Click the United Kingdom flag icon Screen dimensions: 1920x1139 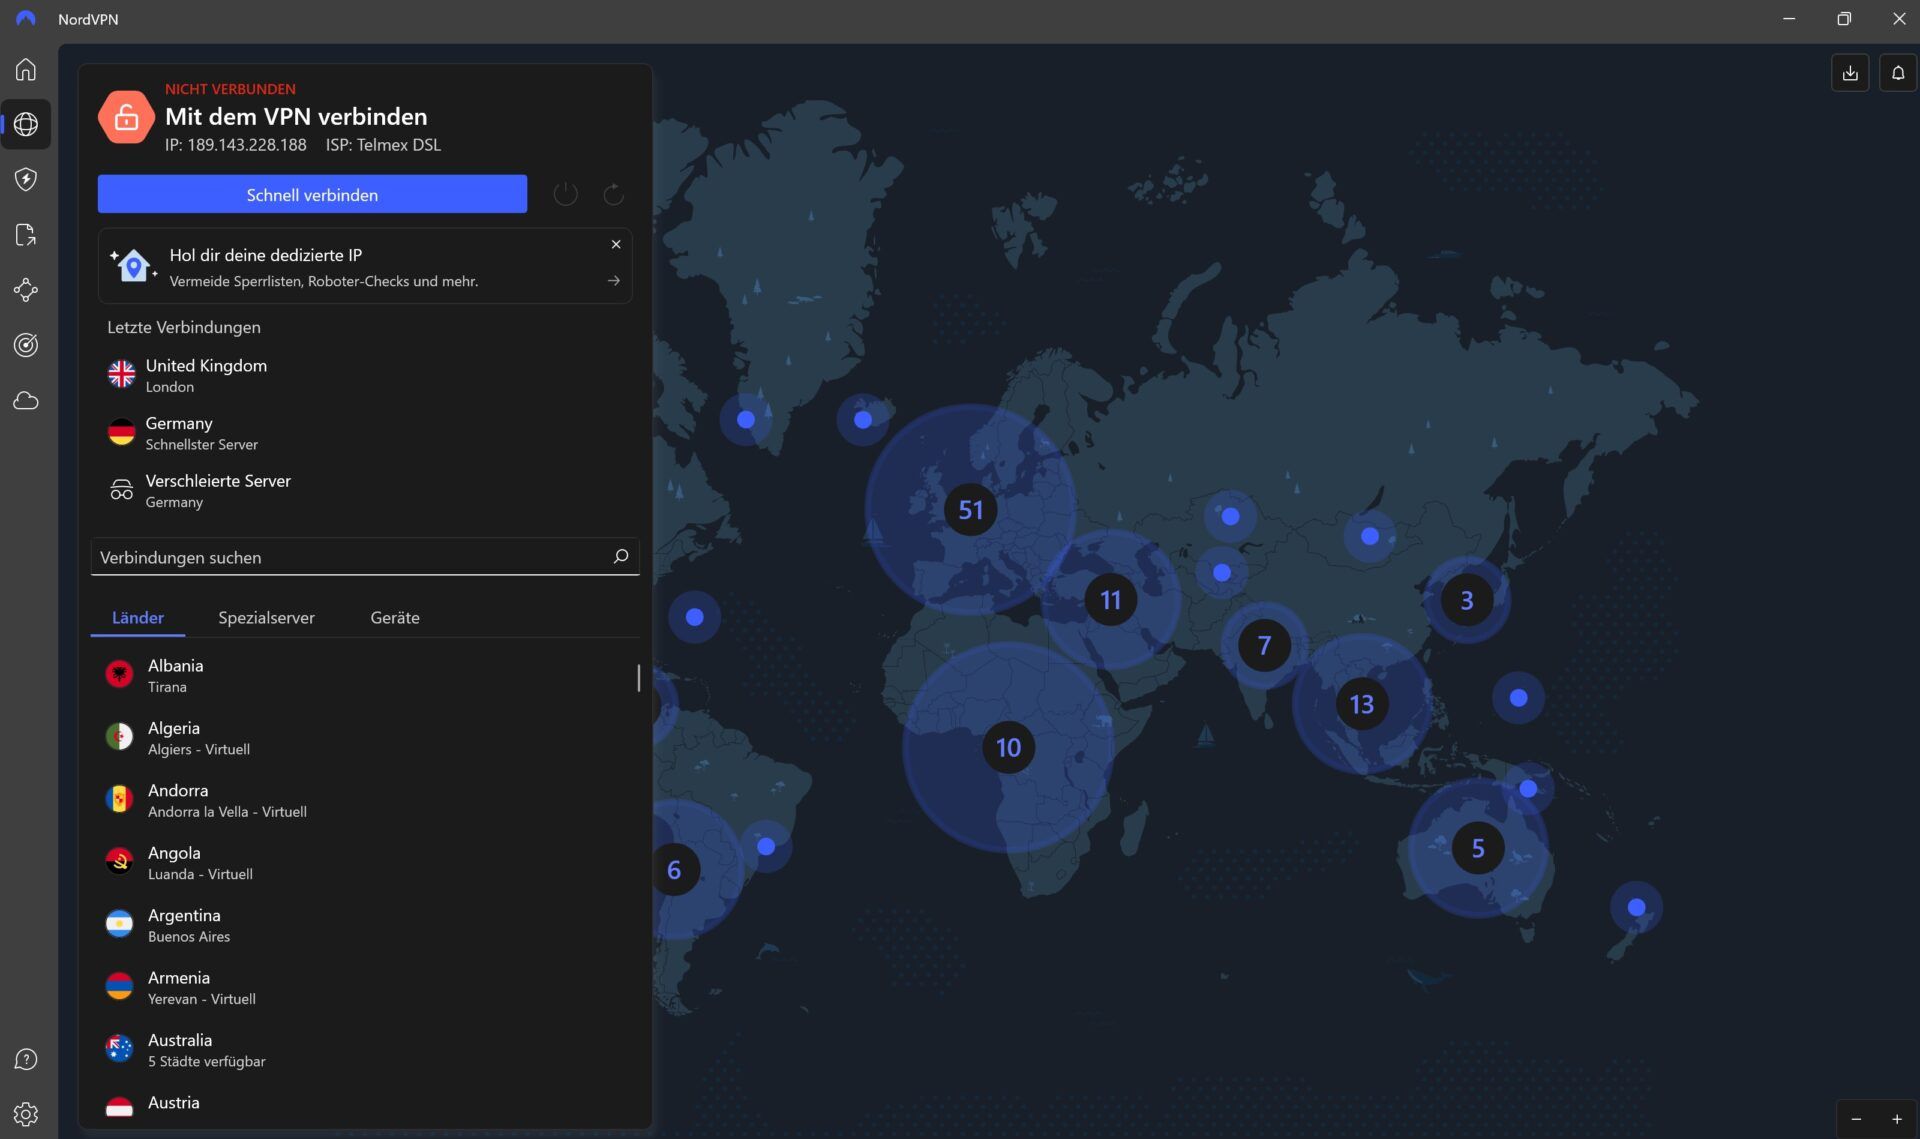[121, 374]
